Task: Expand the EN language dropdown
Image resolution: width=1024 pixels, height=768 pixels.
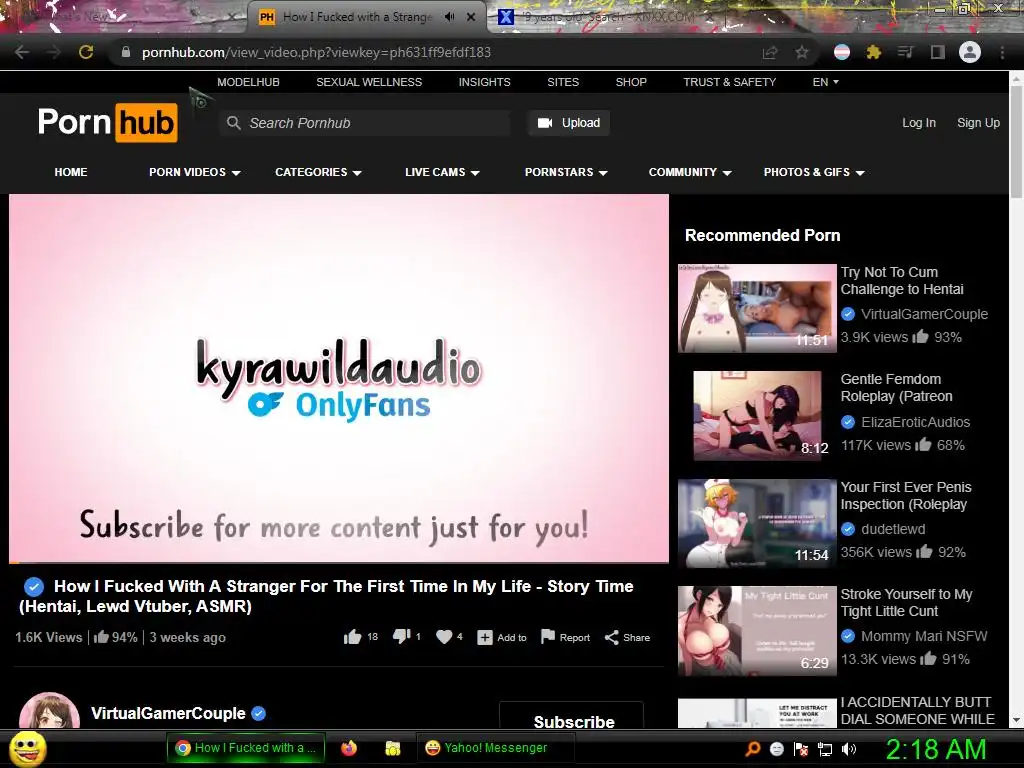Action: click(825, 82)
